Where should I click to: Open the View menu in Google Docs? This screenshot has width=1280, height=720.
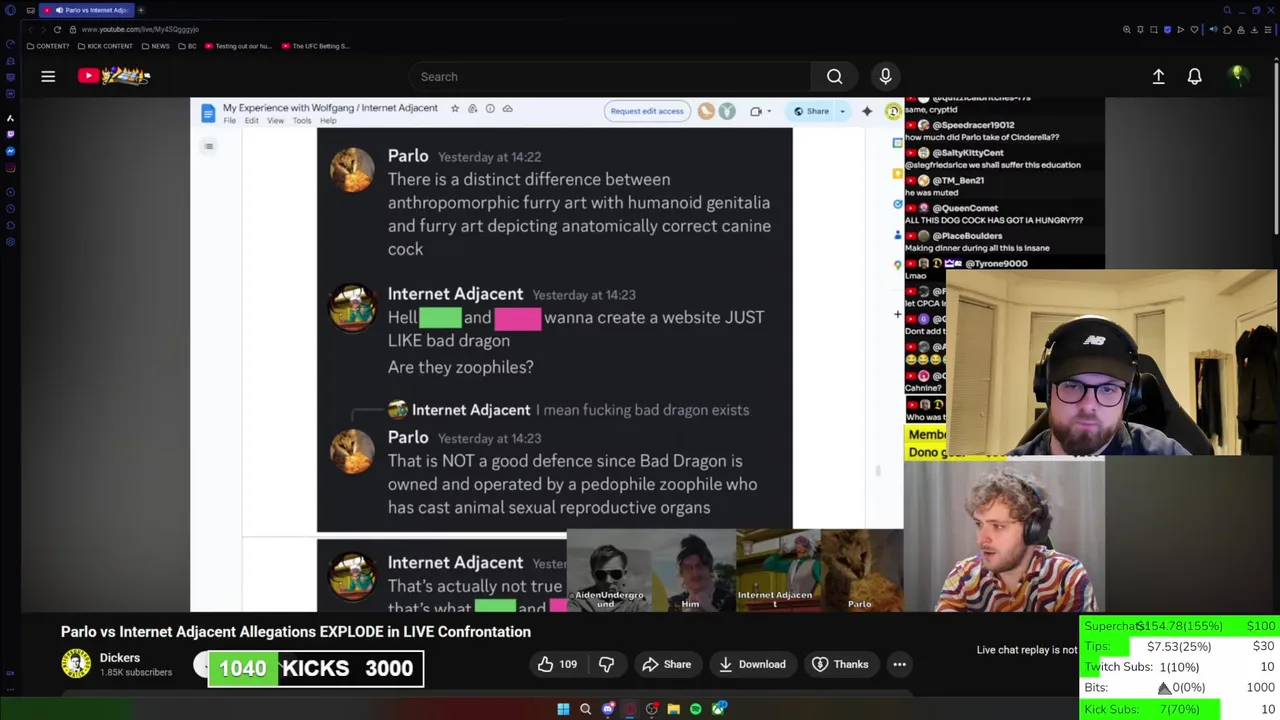[275, 121]
